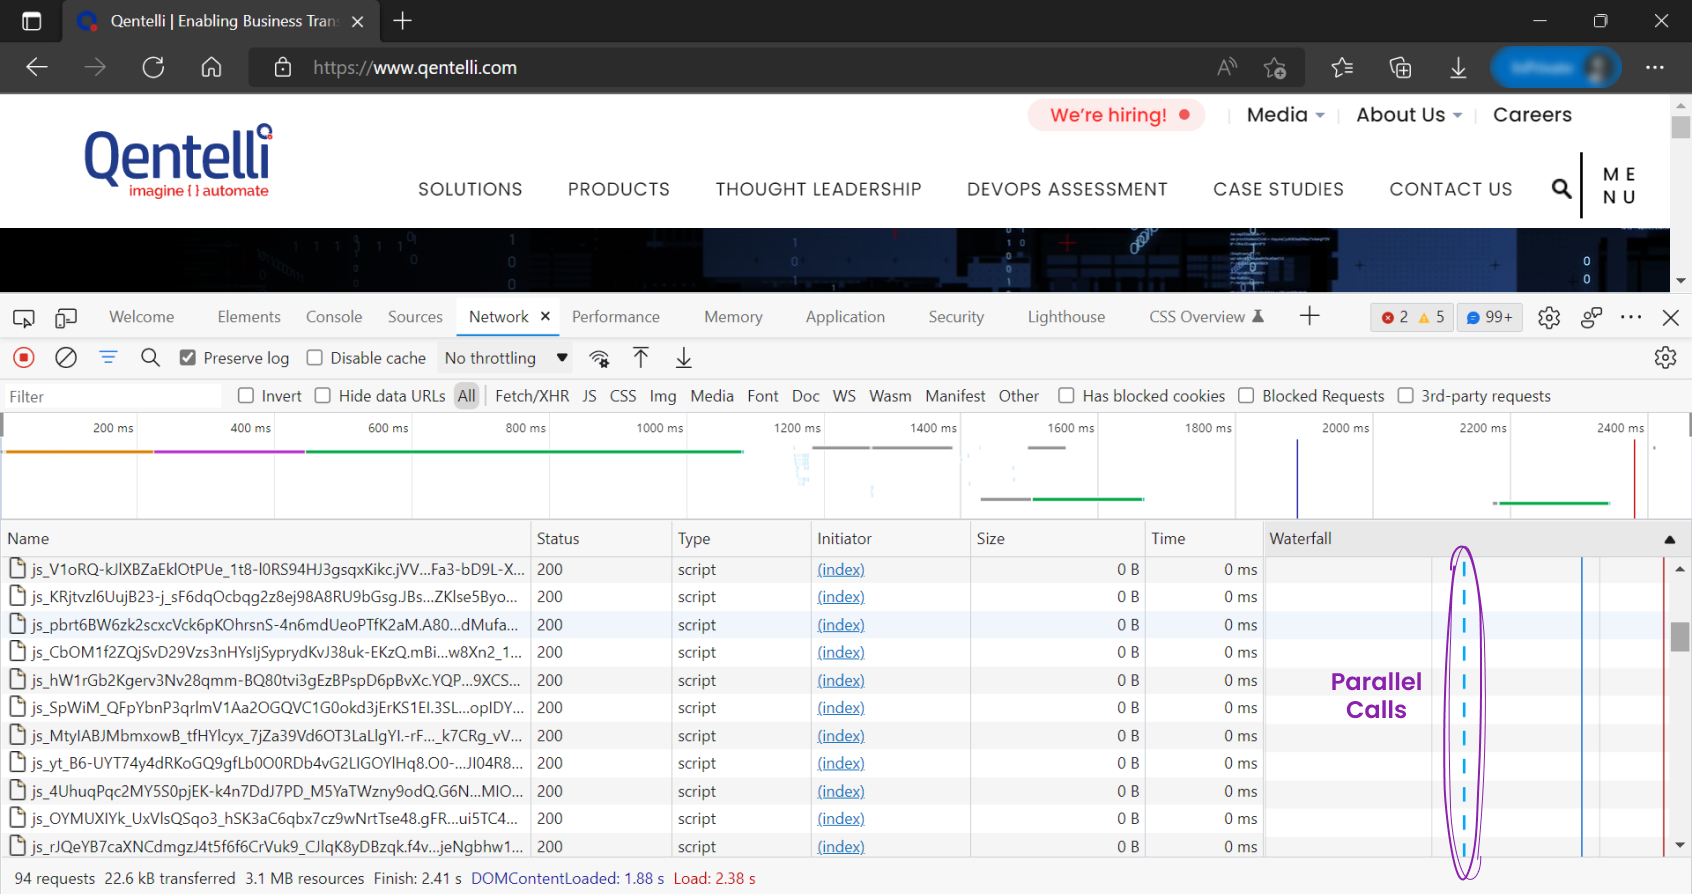Expand the Media menu dropdown
This screenshot has height=894, width=1692.
tap(1286, 115)
